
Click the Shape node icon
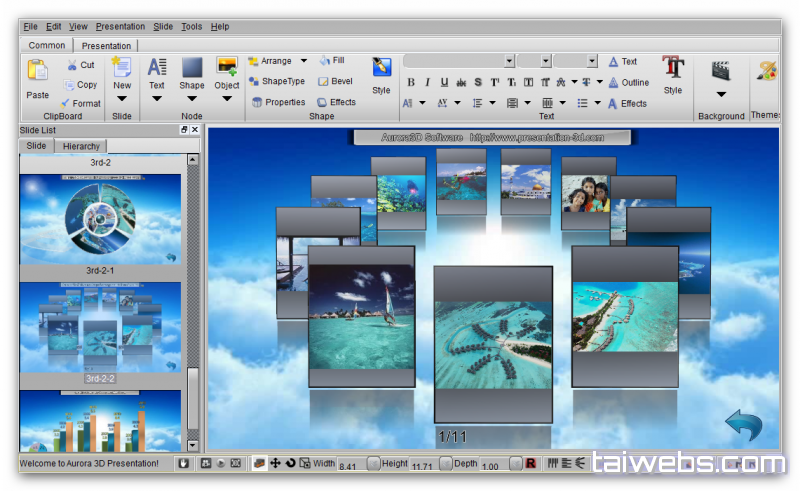192,67
